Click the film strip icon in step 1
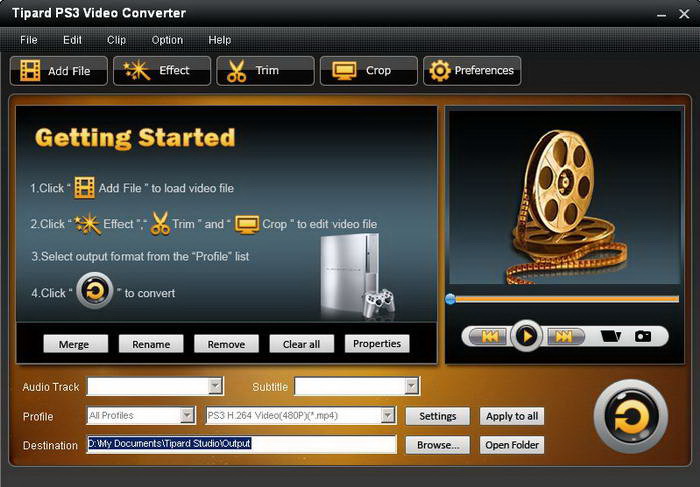Screen dimensions: 700x487 84,187
